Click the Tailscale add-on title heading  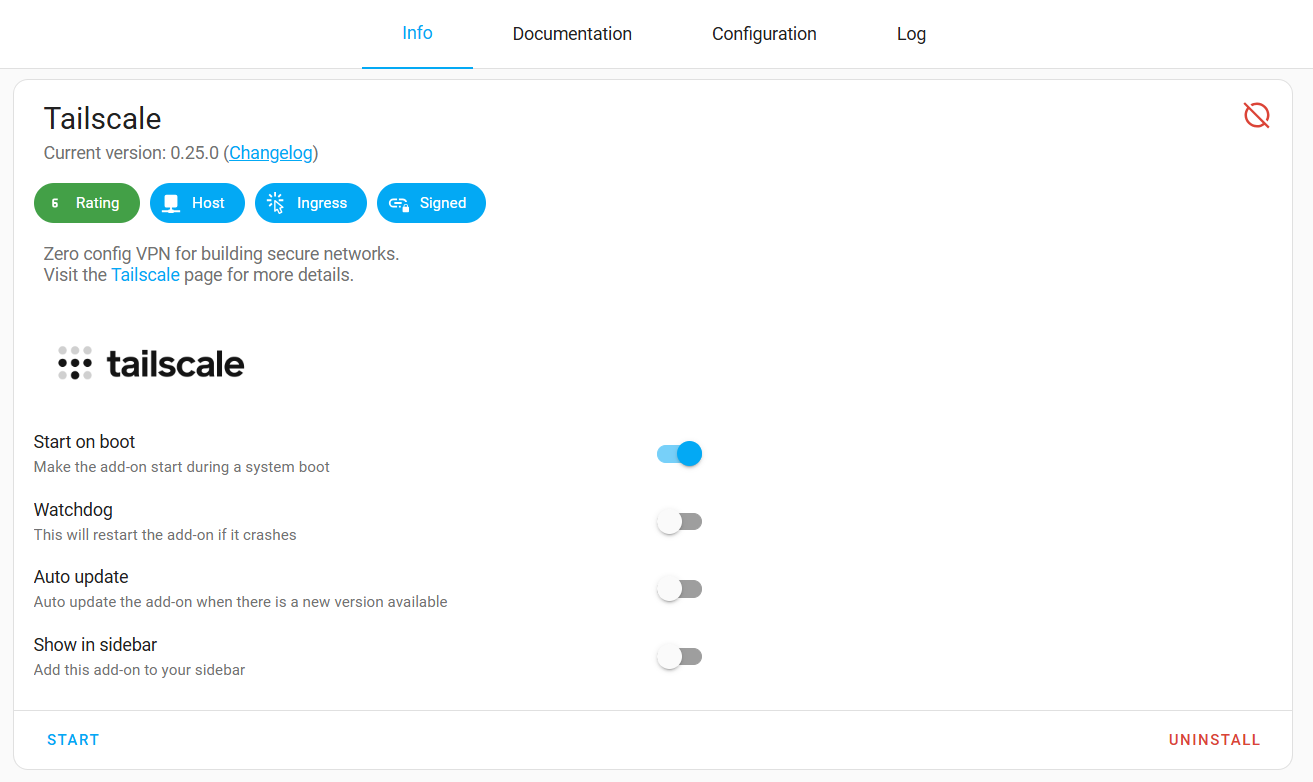102,119
